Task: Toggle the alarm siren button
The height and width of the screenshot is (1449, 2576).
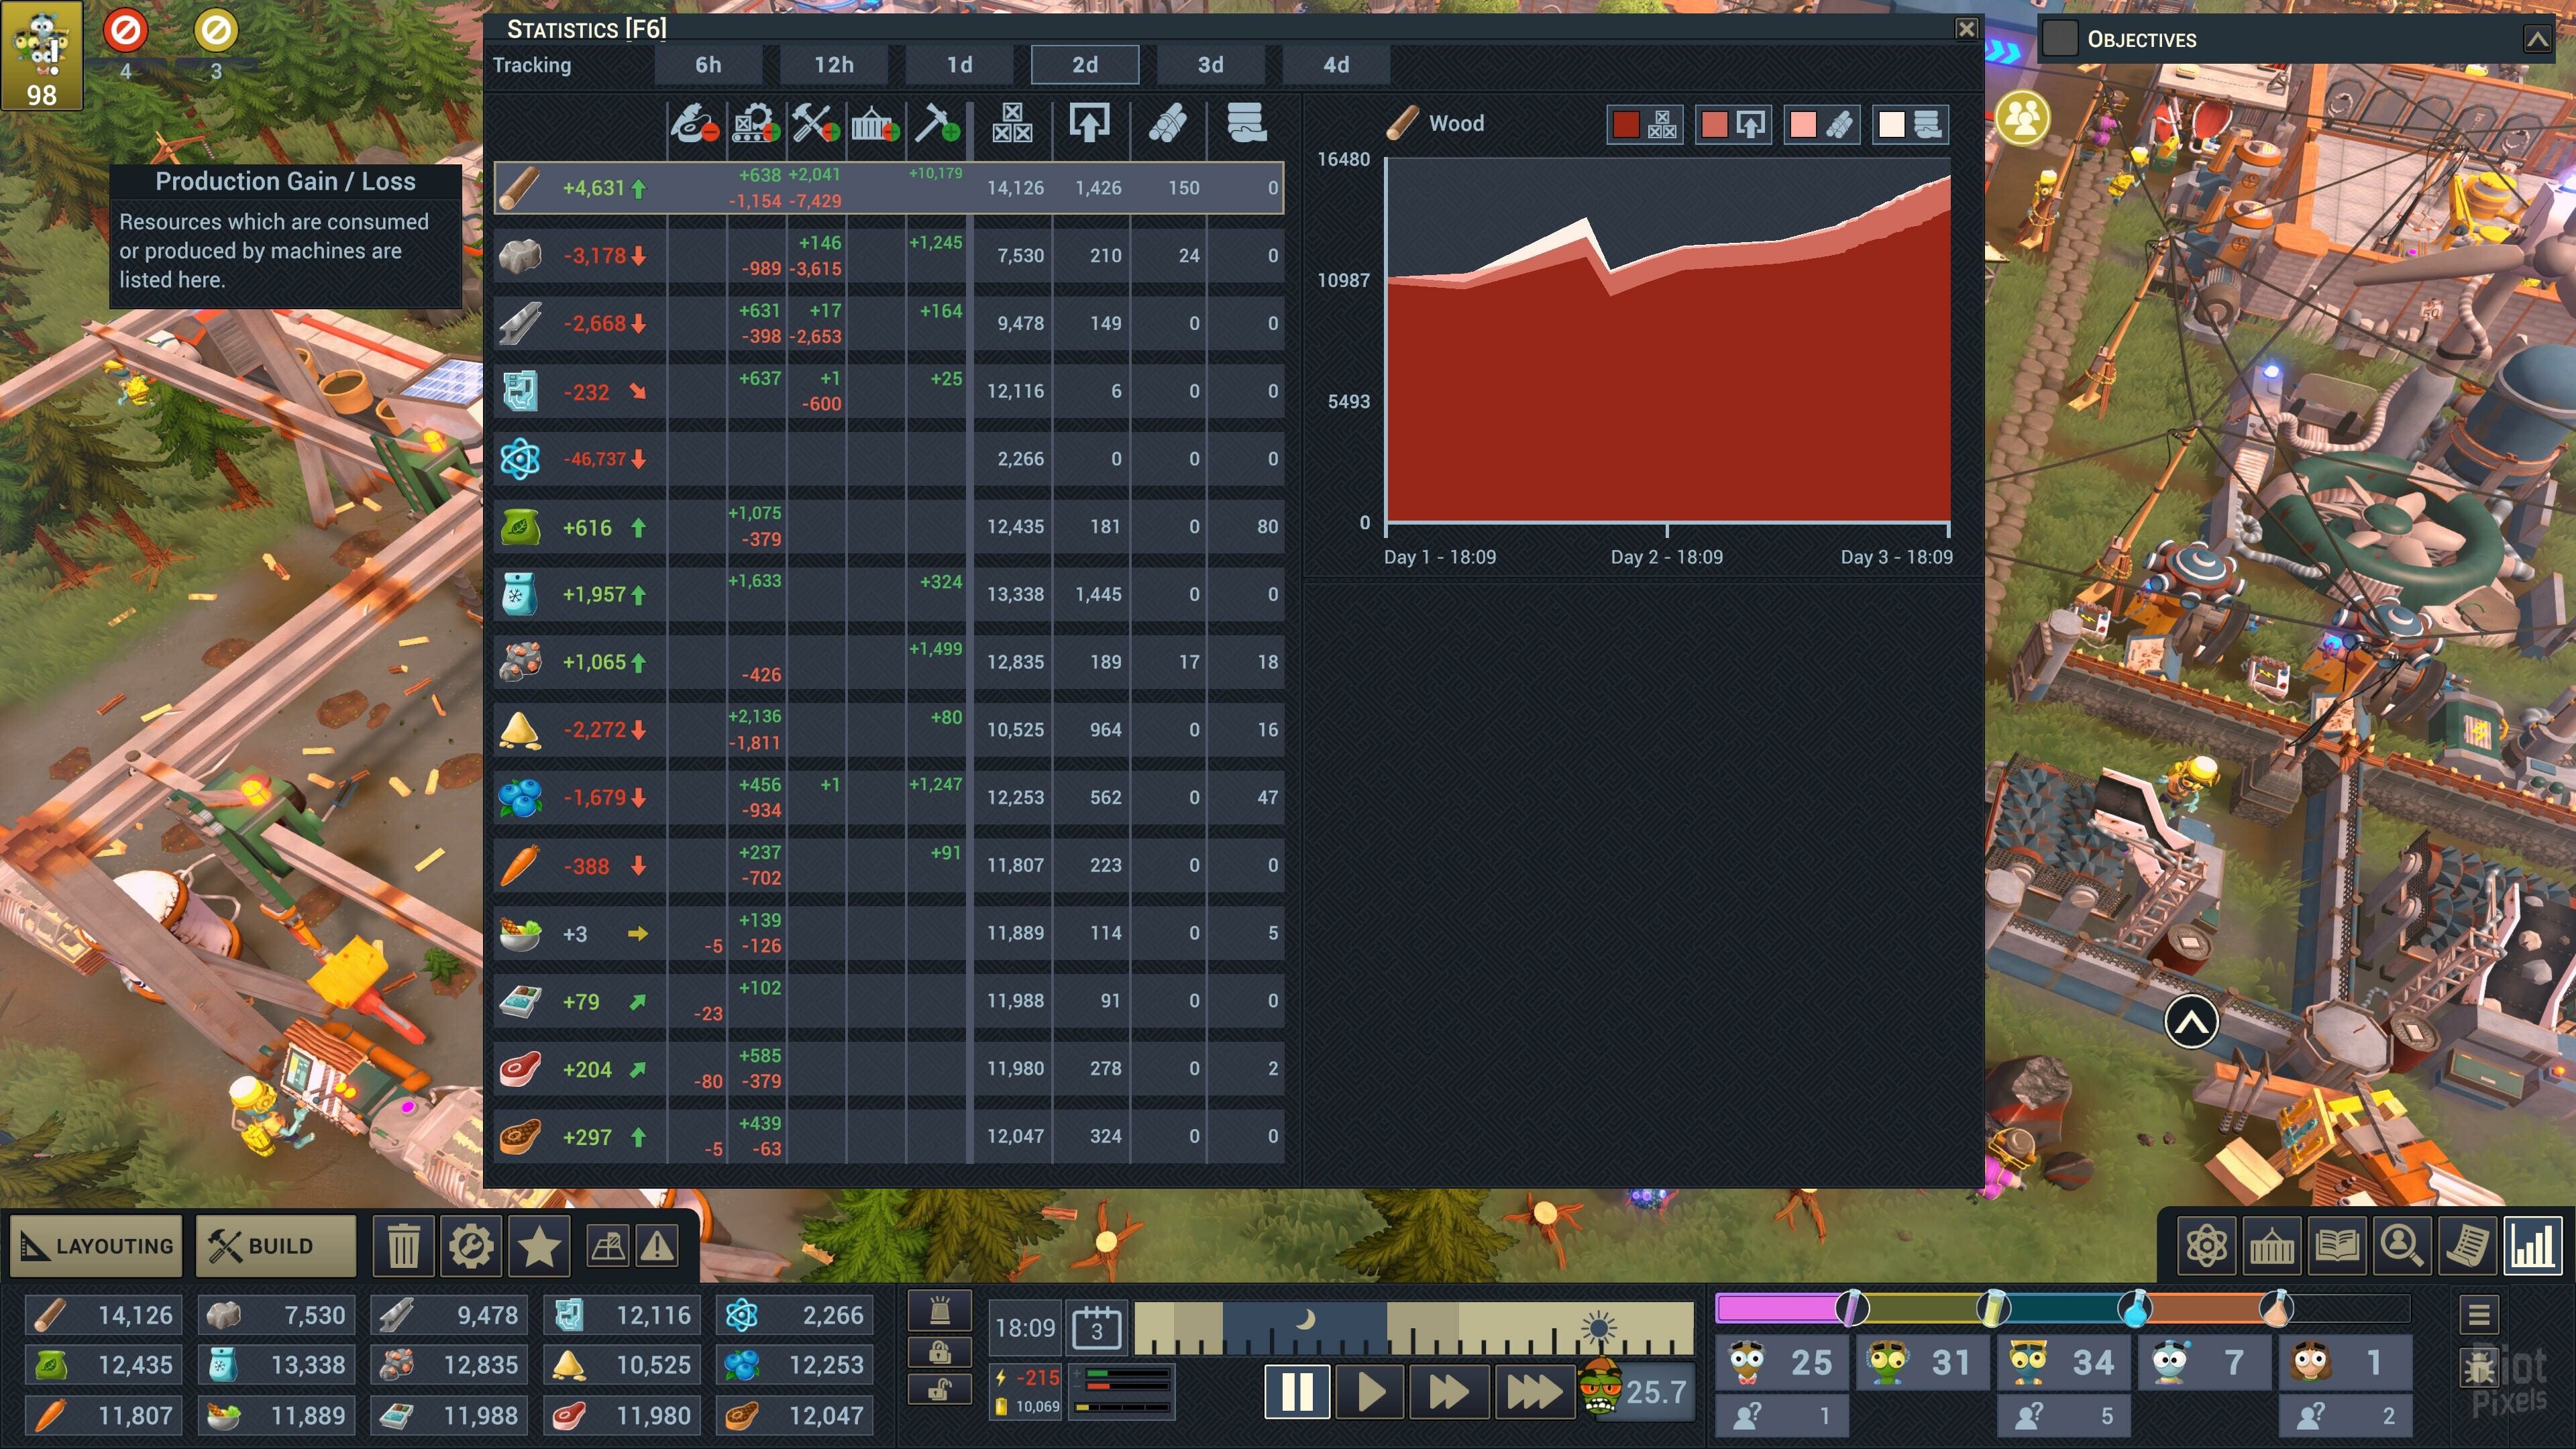Action: click(939, 1310)
